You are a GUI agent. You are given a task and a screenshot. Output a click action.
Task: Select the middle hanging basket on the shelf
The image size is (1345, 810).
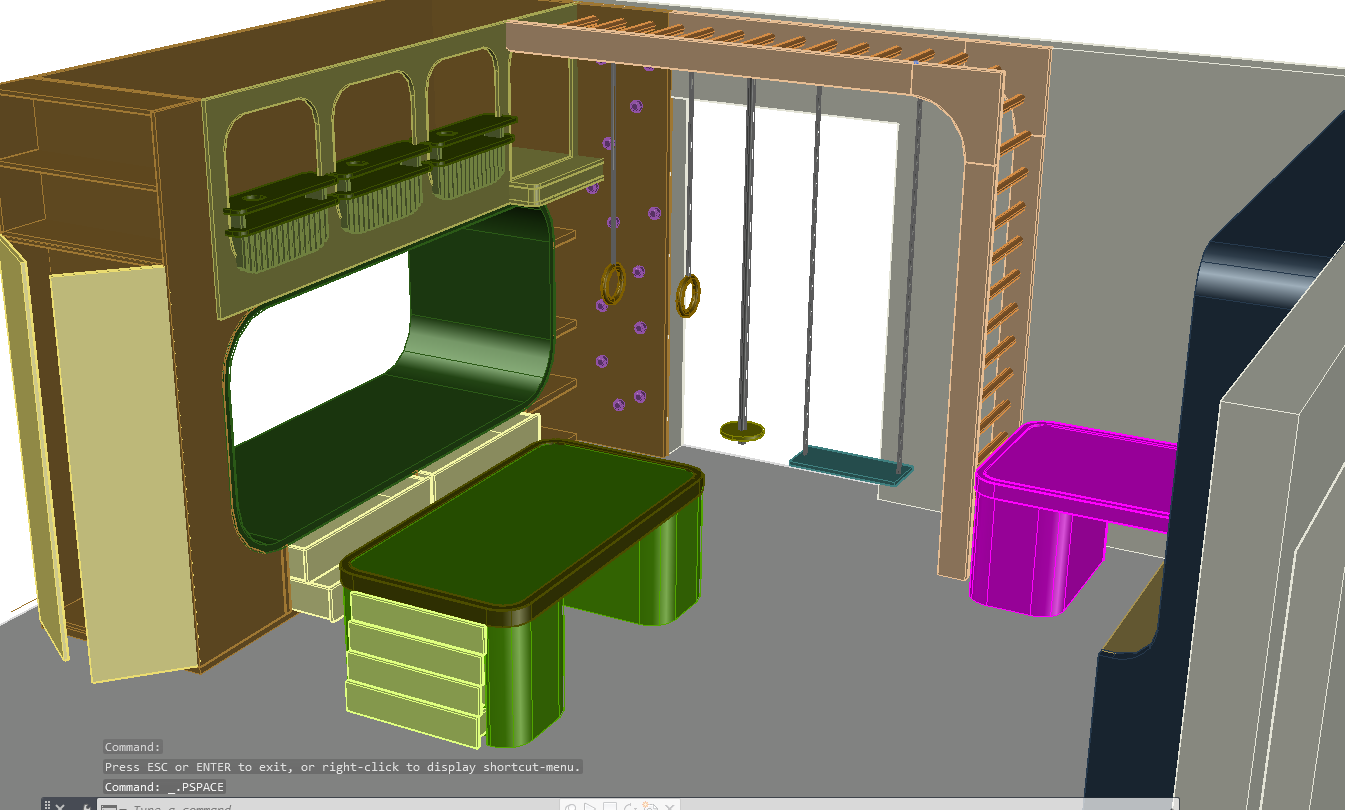381,195
